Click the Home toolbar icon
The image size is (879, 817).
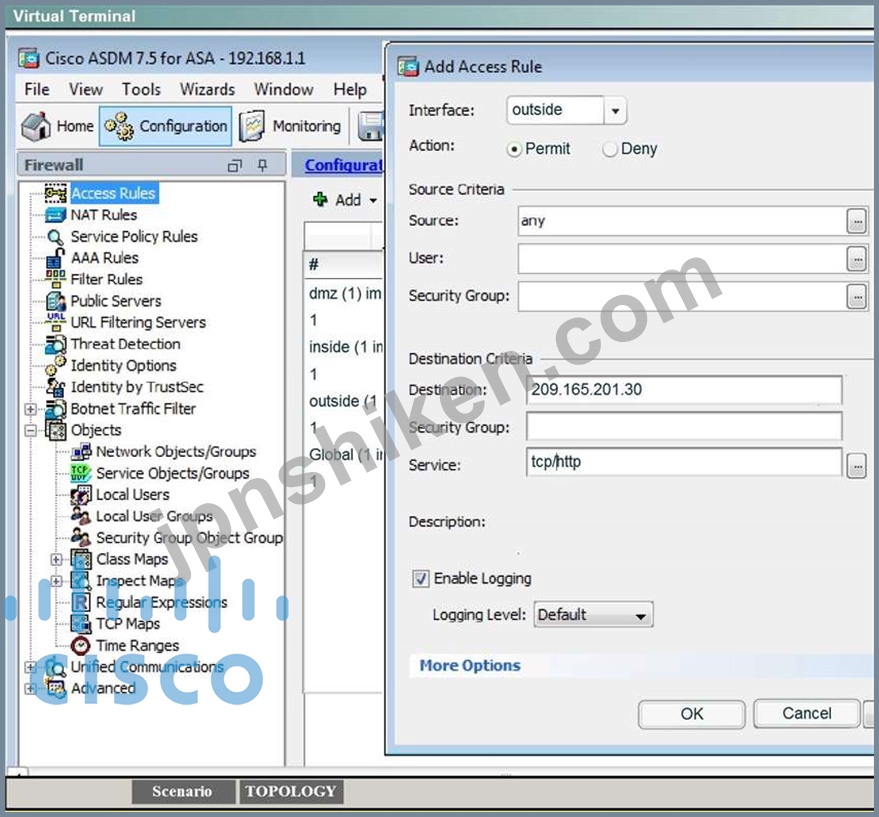point(36,126)
